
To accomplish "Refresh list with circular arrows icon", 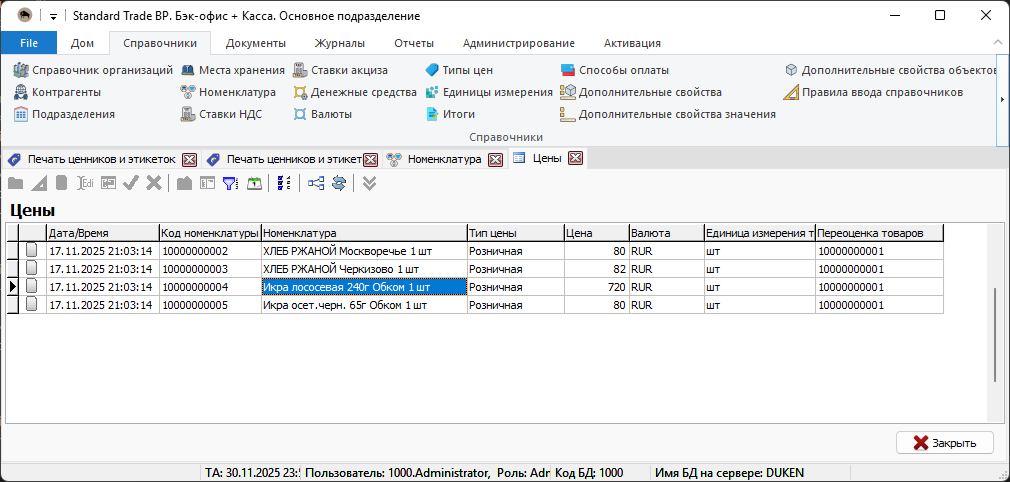I will [339, 184].
